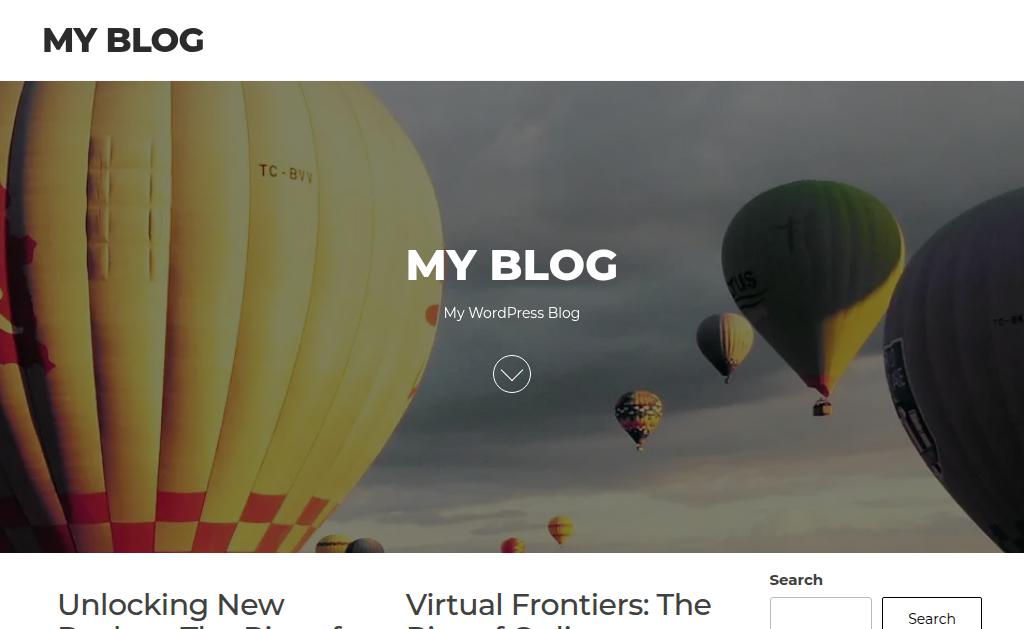Open the Virtual Frontiers post title
Screen dimensions: 1024x629
pos(558,605)
